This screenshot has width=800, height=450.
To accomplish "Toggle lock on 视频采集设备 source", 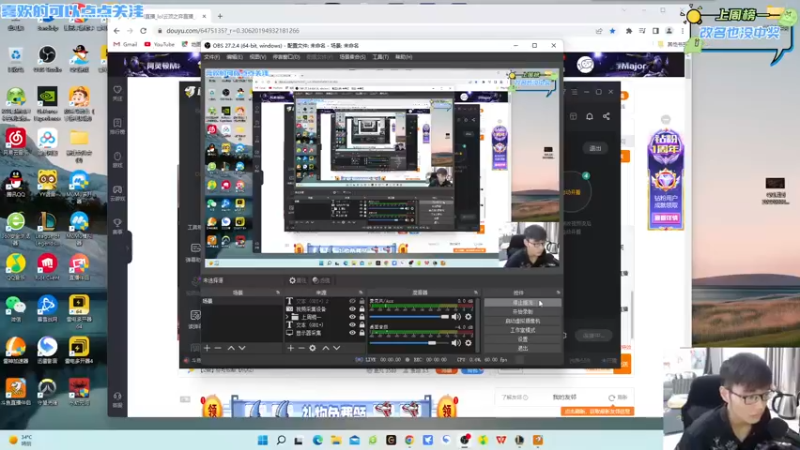I will coord(362,309).
